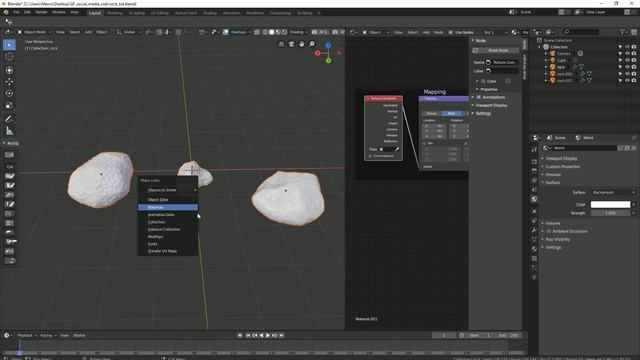The width and height of the screenshot is (640, 360).
Task: Expand Settings panel in Node sidebar
Action: [x=483, y=113]
